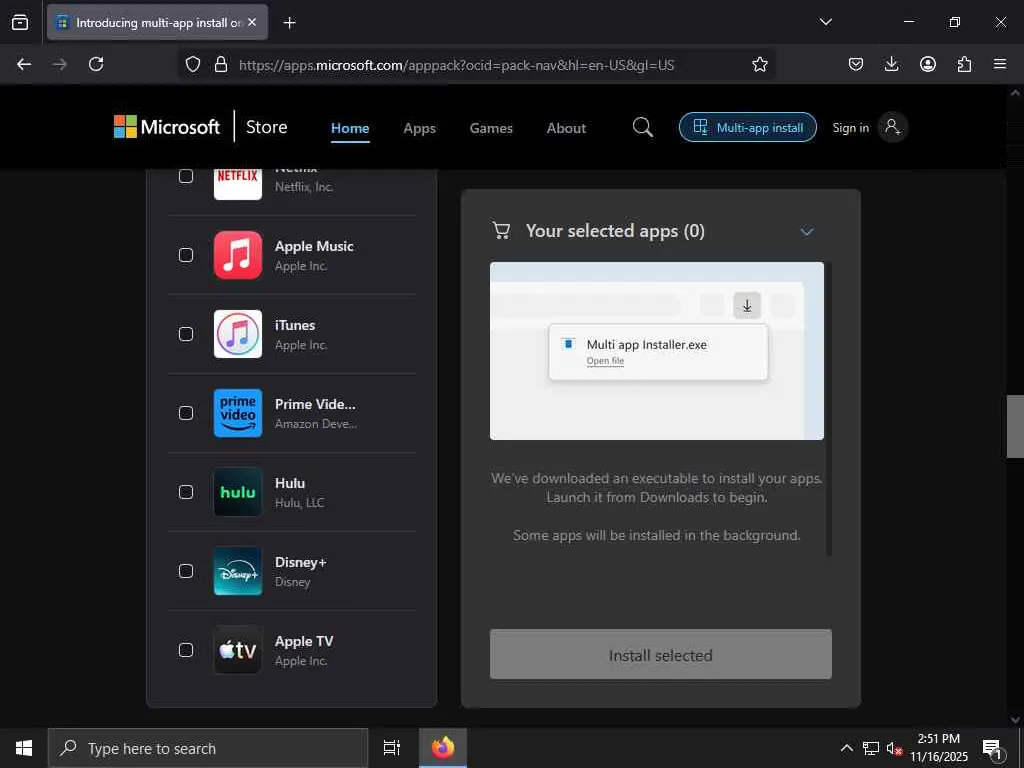1024x768 pixels.
Task: Click the Install selected button
Action: pyautogui.click(x=660, y=654)
